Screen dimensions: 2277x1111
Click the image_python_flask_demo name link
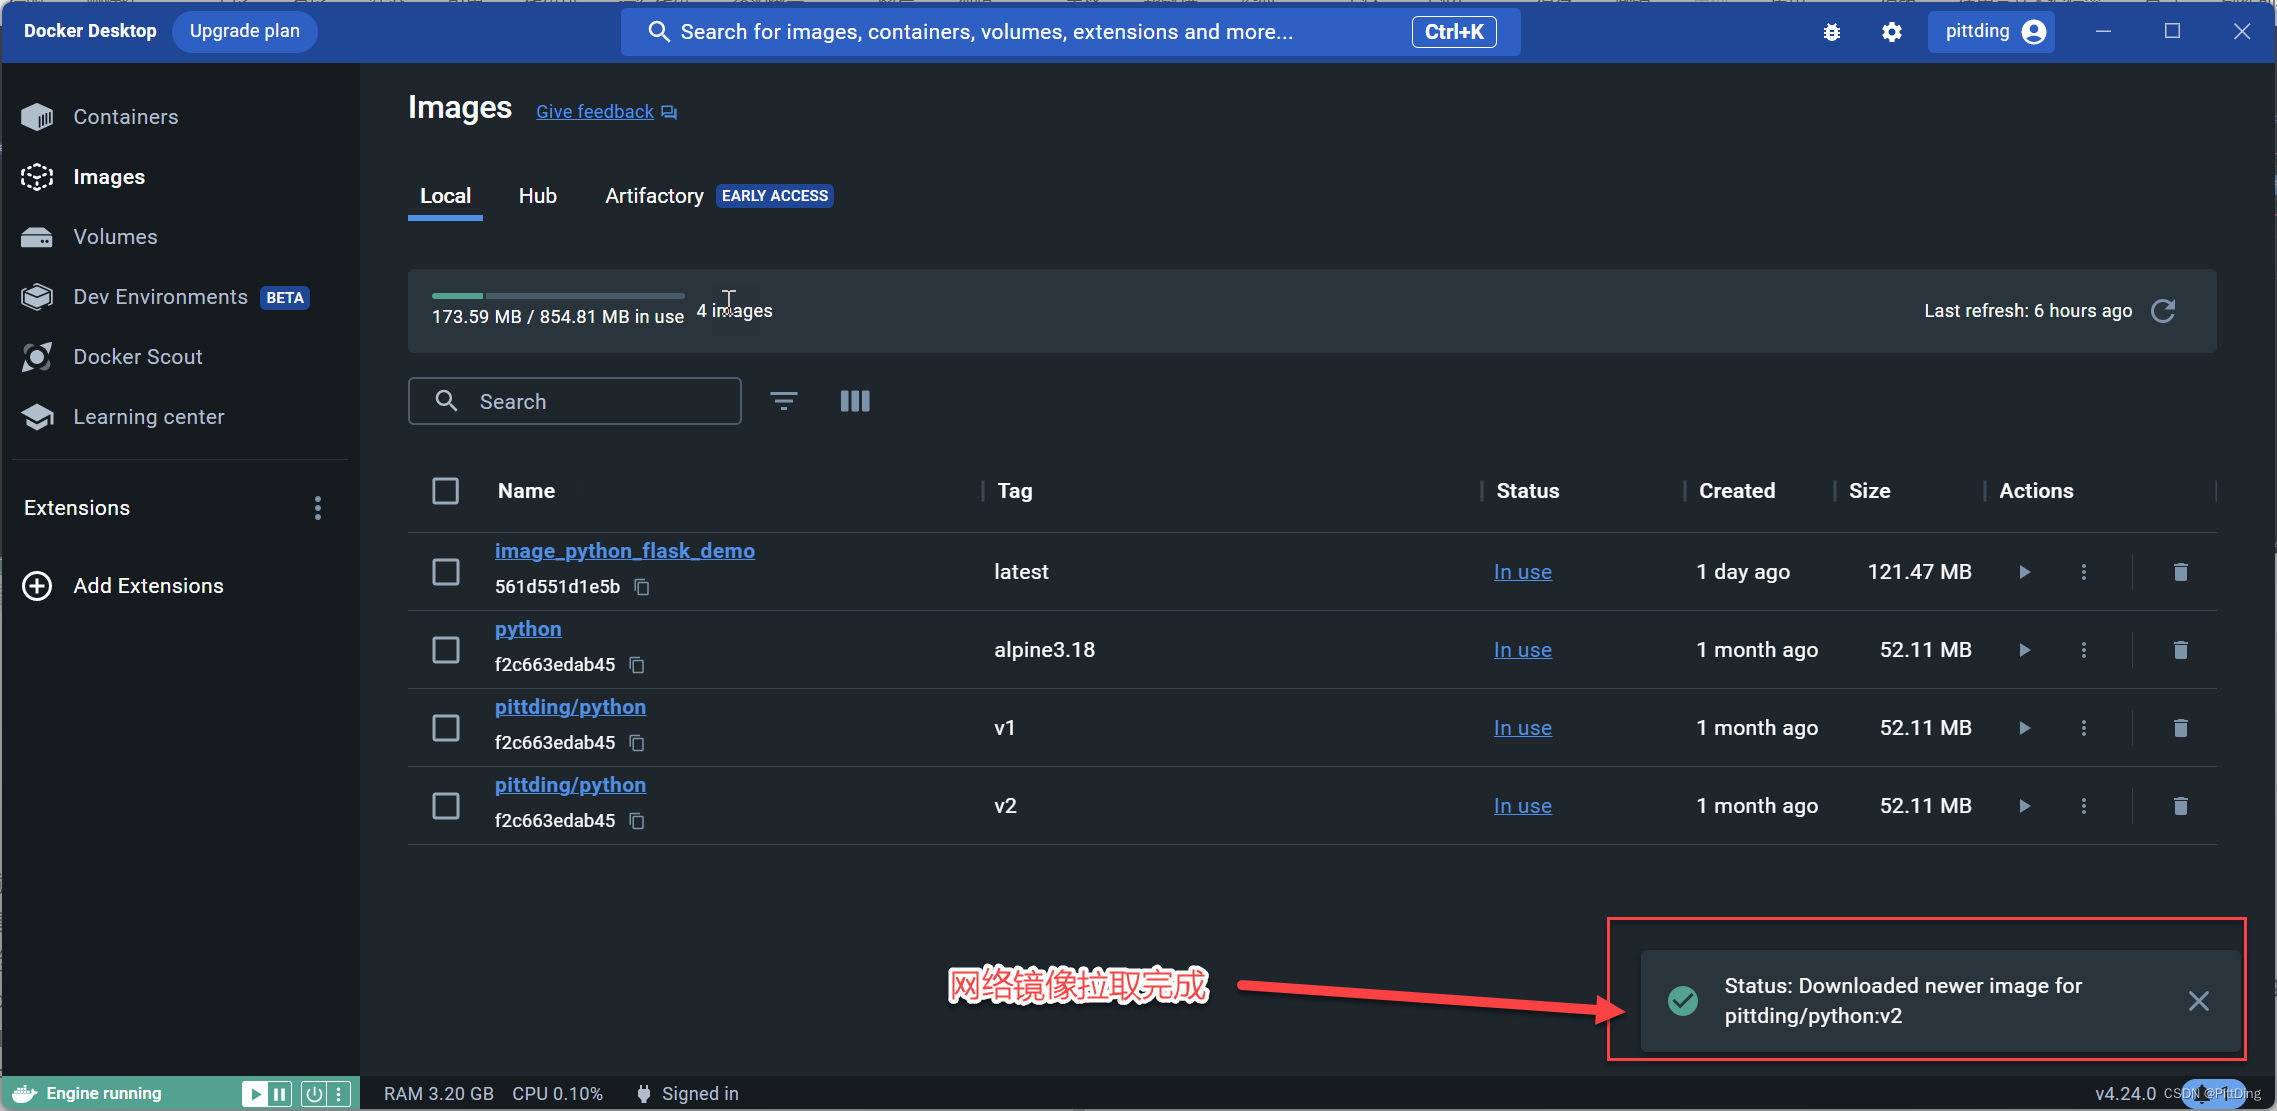click(x=623, y=552)
